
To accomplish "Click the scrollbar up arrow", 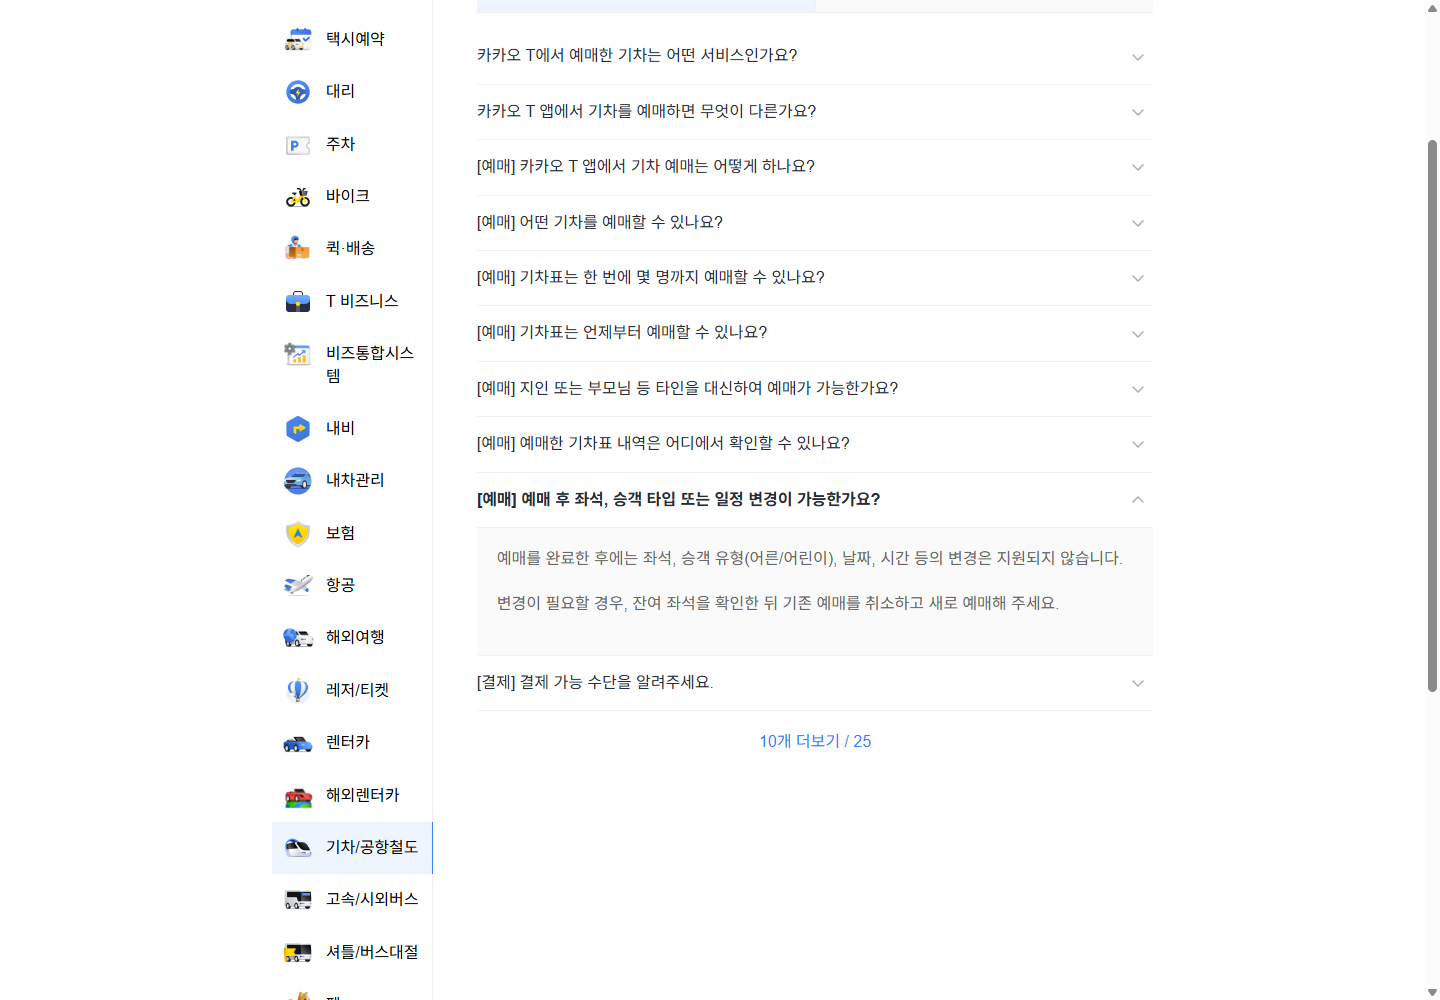I will (x=1432, y=7).
